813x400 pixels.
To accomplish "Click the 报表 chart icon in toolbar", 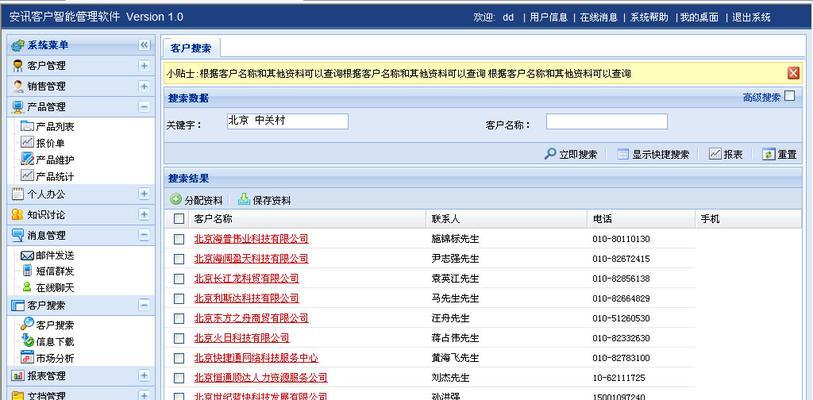I will click(x=715, y=154).
